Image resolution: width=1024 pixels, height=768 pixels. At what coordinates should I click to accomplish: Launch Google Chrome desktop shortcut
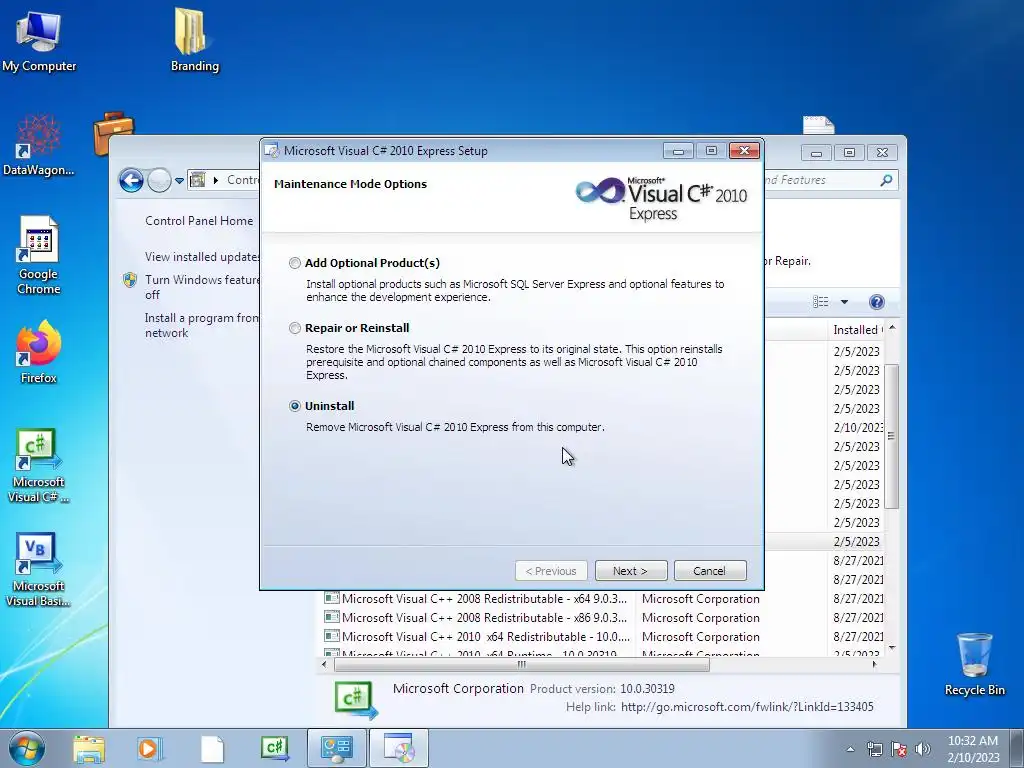tap(39, 256)
